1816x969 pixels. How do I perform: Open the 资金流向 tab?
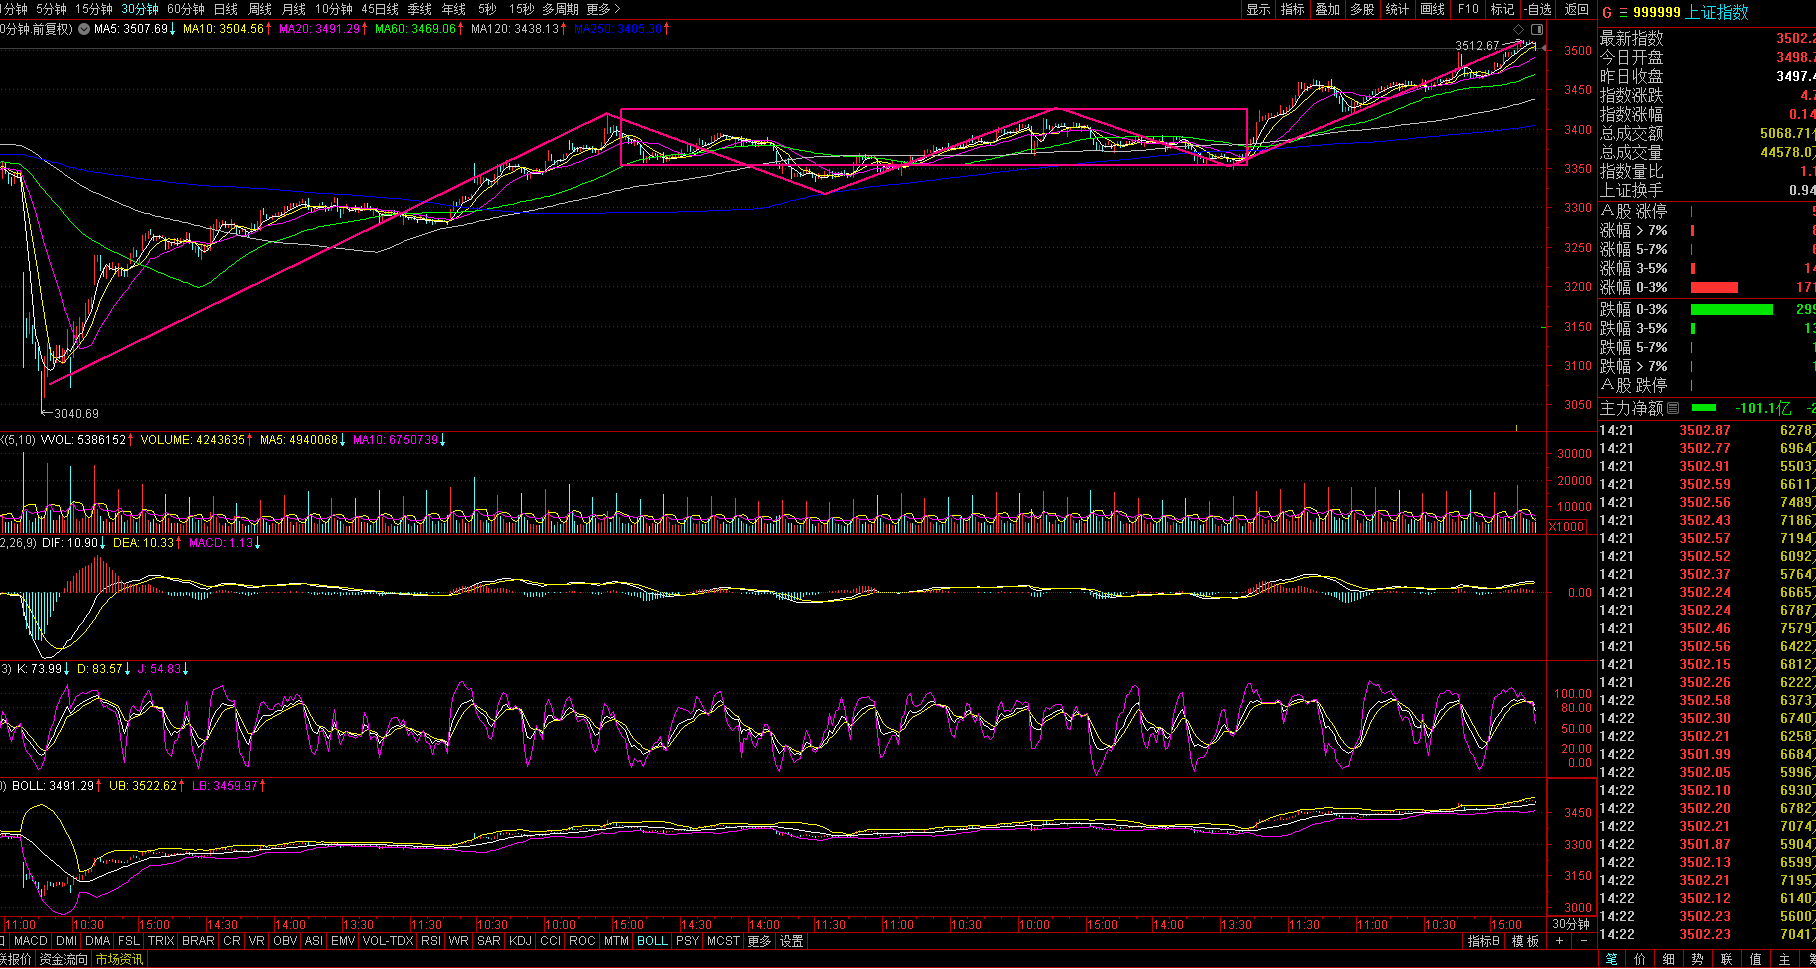coord(64,960)
